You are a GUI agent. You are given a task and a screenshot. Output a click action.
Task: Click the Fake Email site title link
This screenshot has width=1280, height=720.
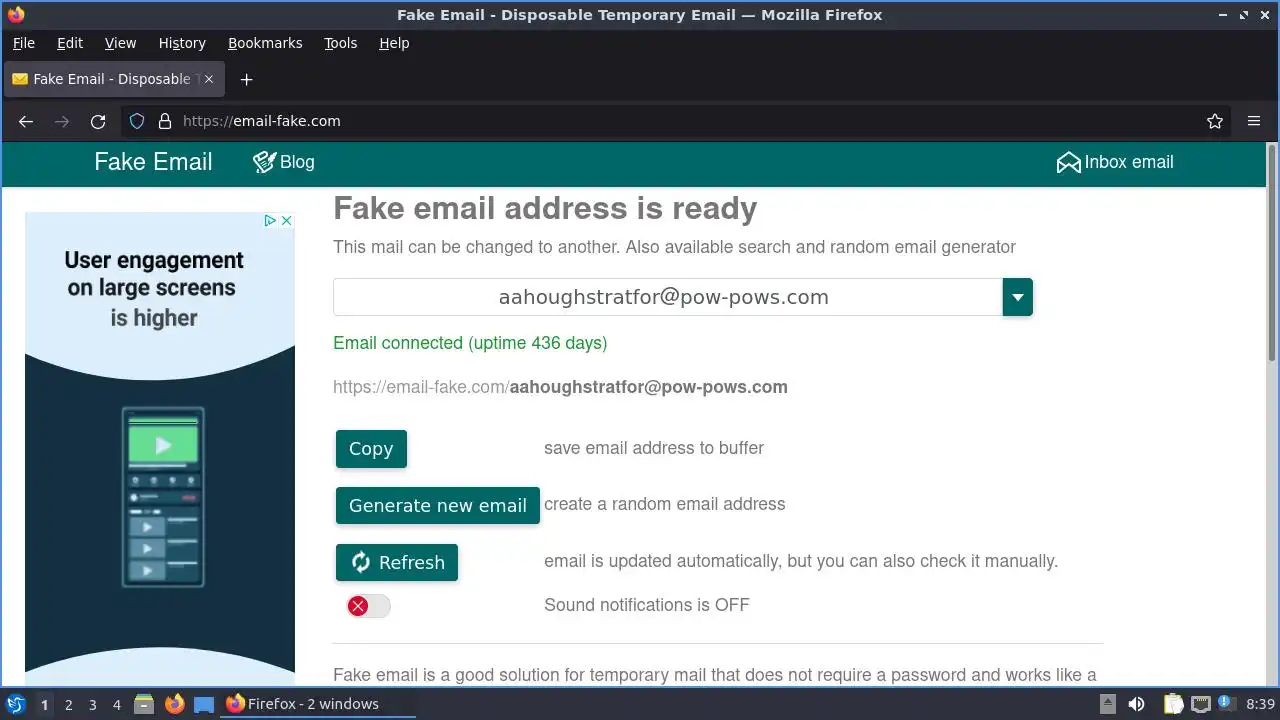153,162
